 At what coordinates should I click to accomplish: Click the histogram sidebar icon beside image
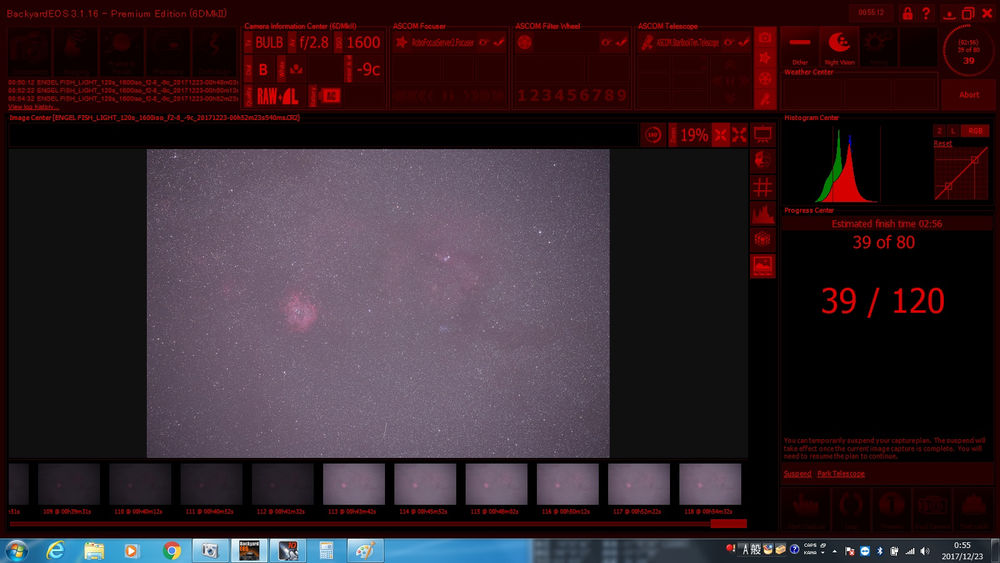[763, 214]
